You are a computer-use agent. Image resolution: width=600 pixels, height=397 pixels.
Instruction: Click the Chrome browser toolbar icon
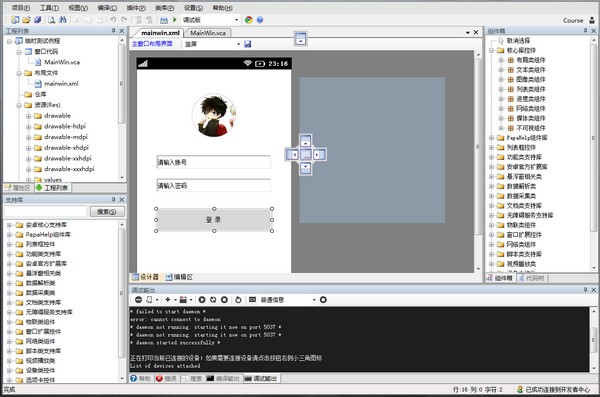[x=249, y=20]
